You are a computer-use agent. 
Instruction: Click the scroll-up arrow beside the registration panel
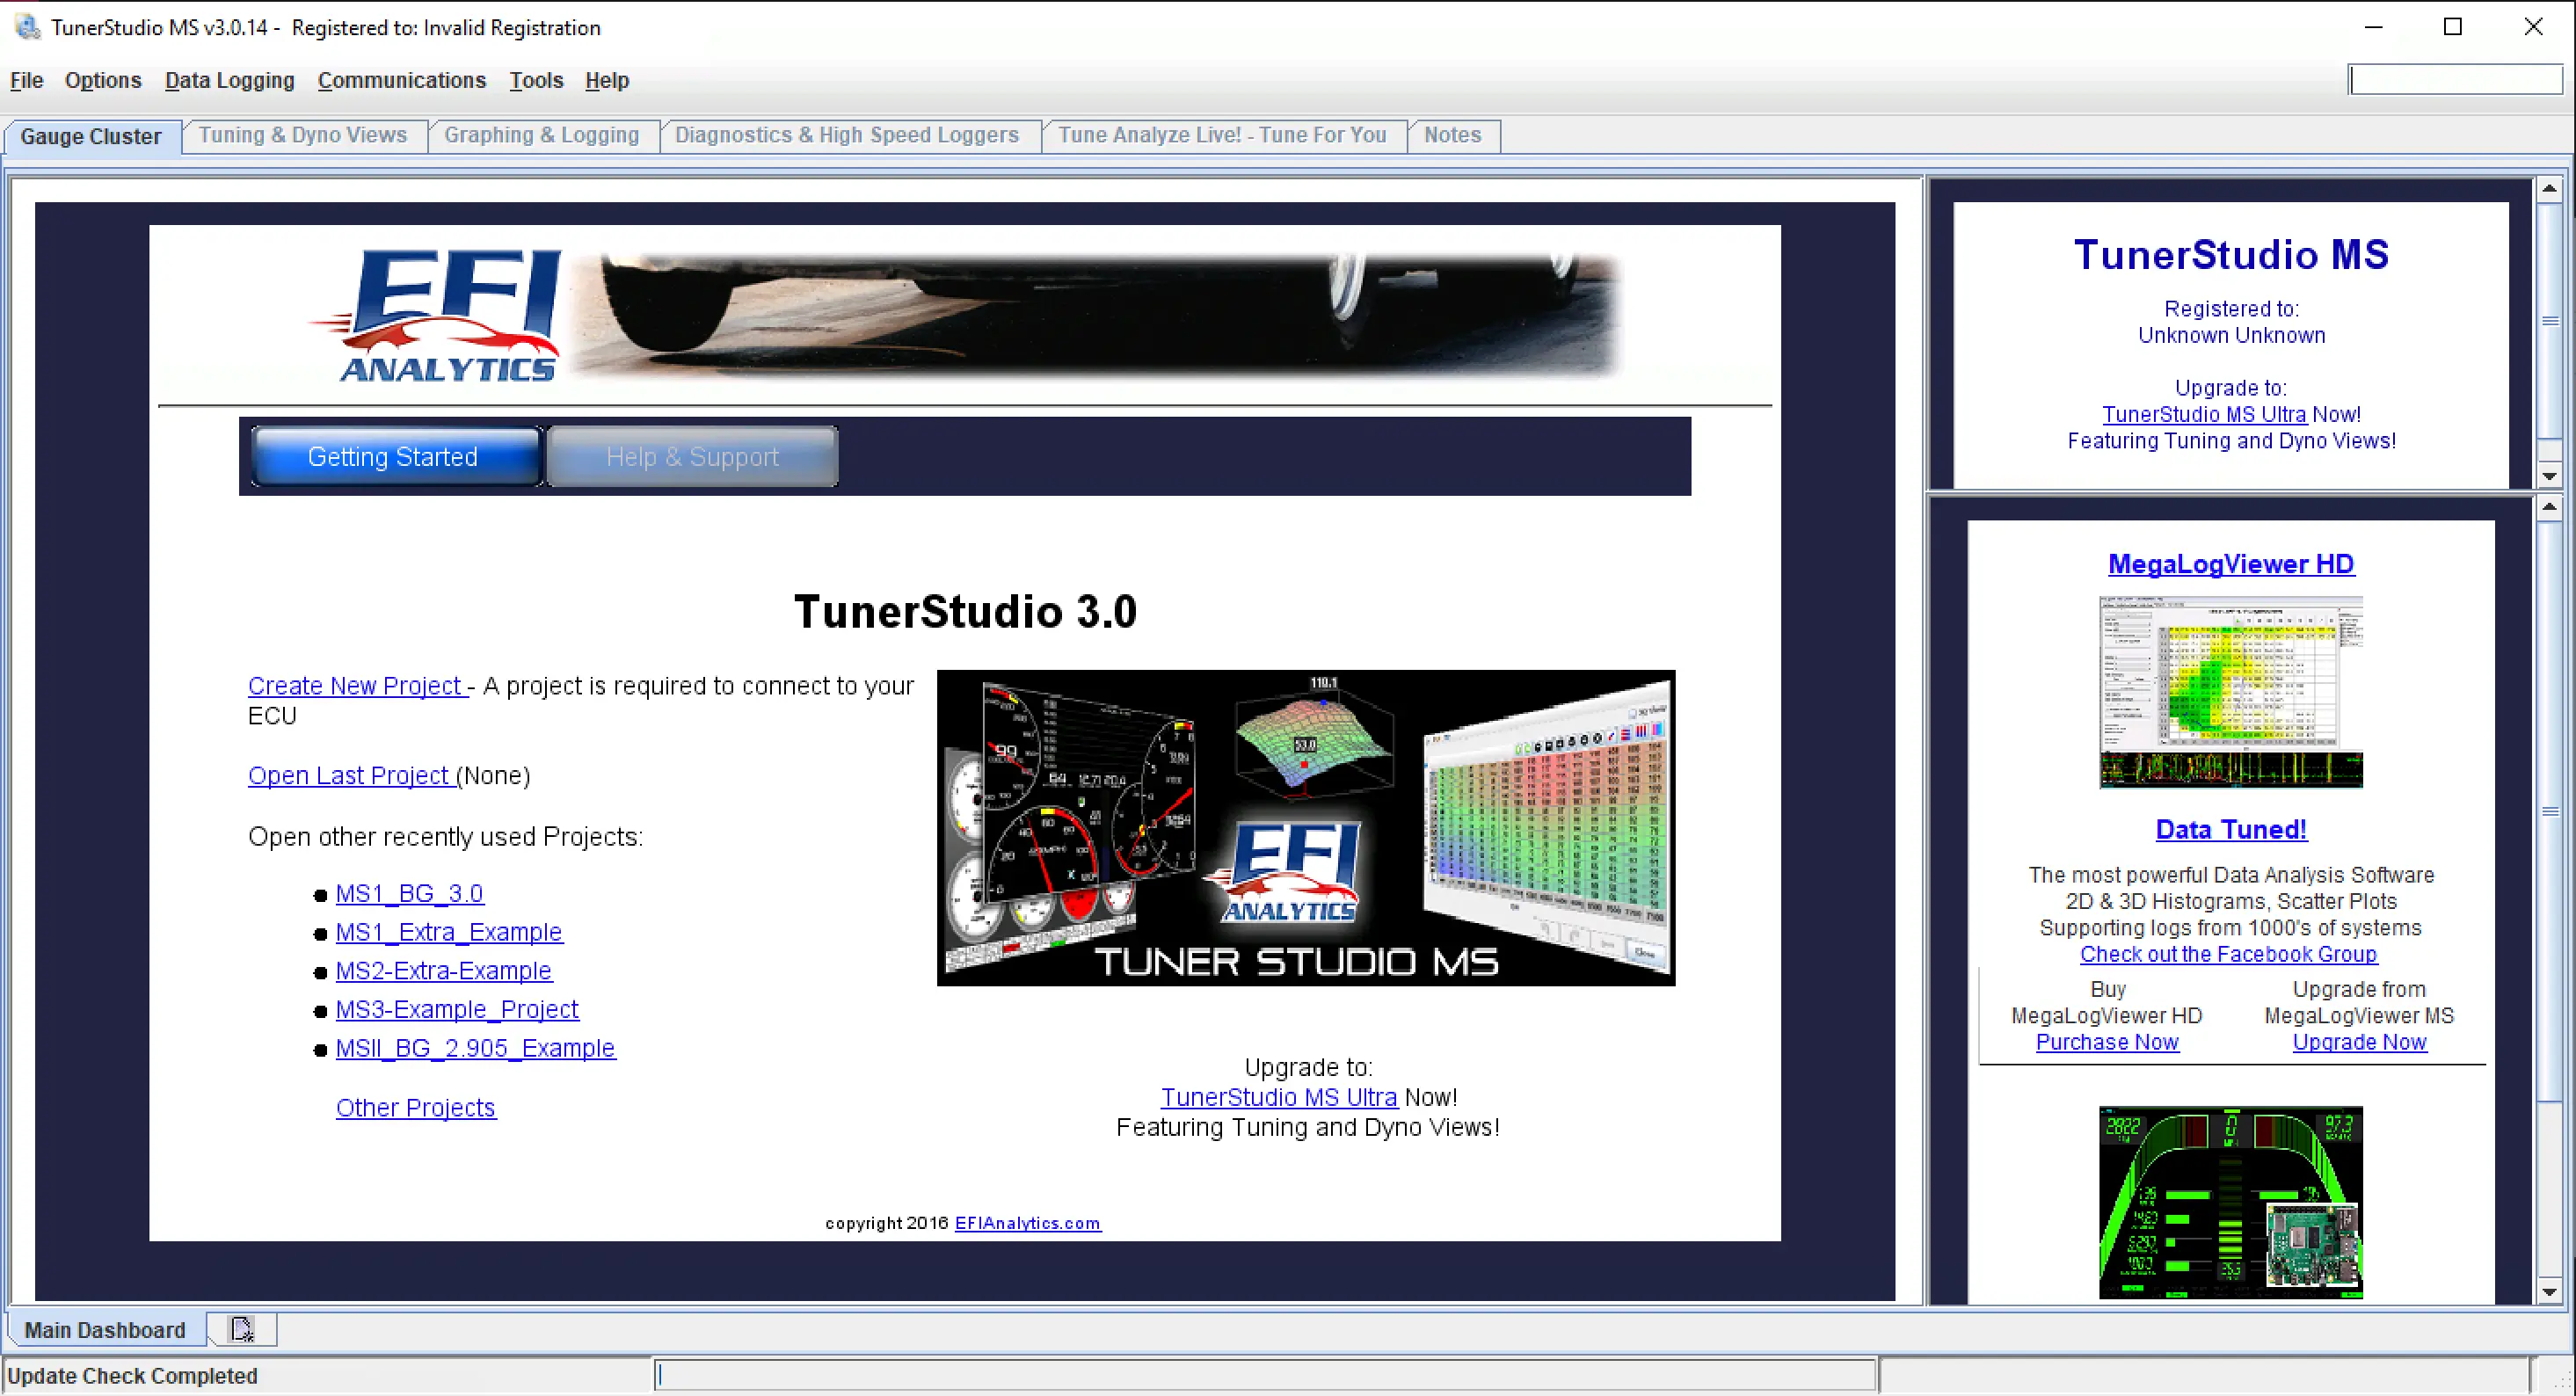point(2549,187)
